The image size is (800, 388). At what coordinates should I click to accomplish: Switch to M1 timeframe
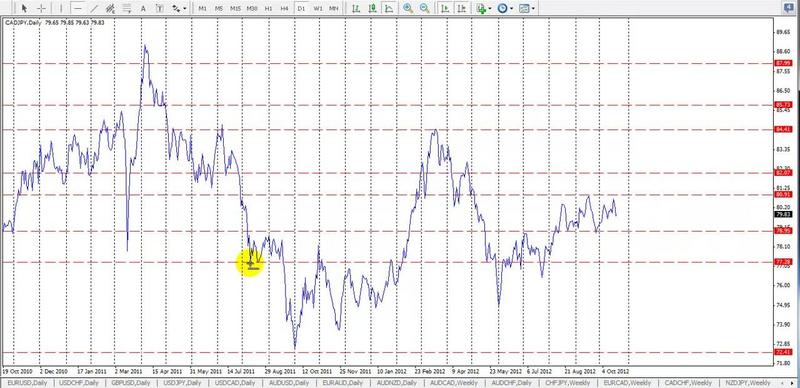(x=203, y=8)
